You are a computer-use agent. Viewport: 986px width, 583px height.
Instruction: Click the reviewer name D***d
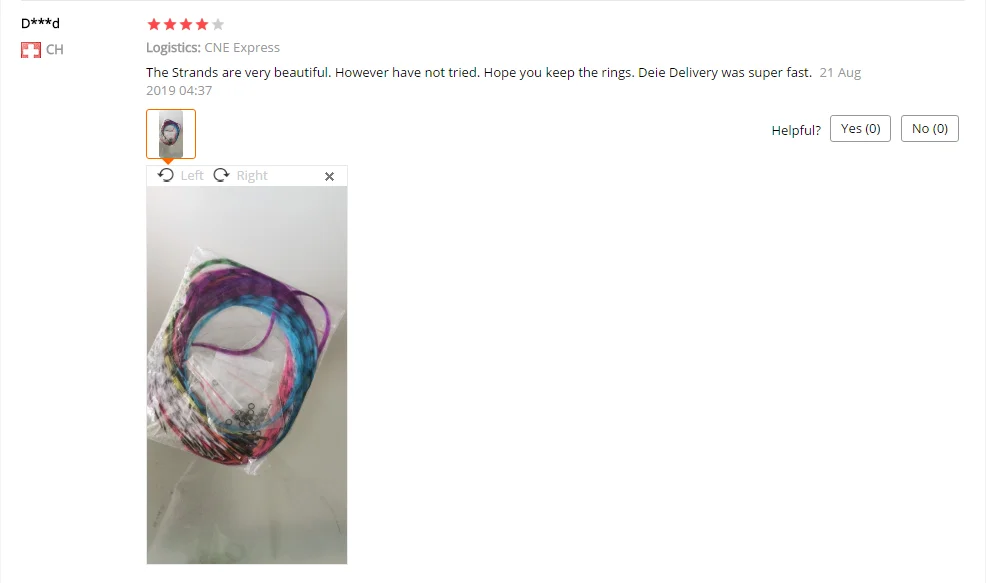[40, 23]
